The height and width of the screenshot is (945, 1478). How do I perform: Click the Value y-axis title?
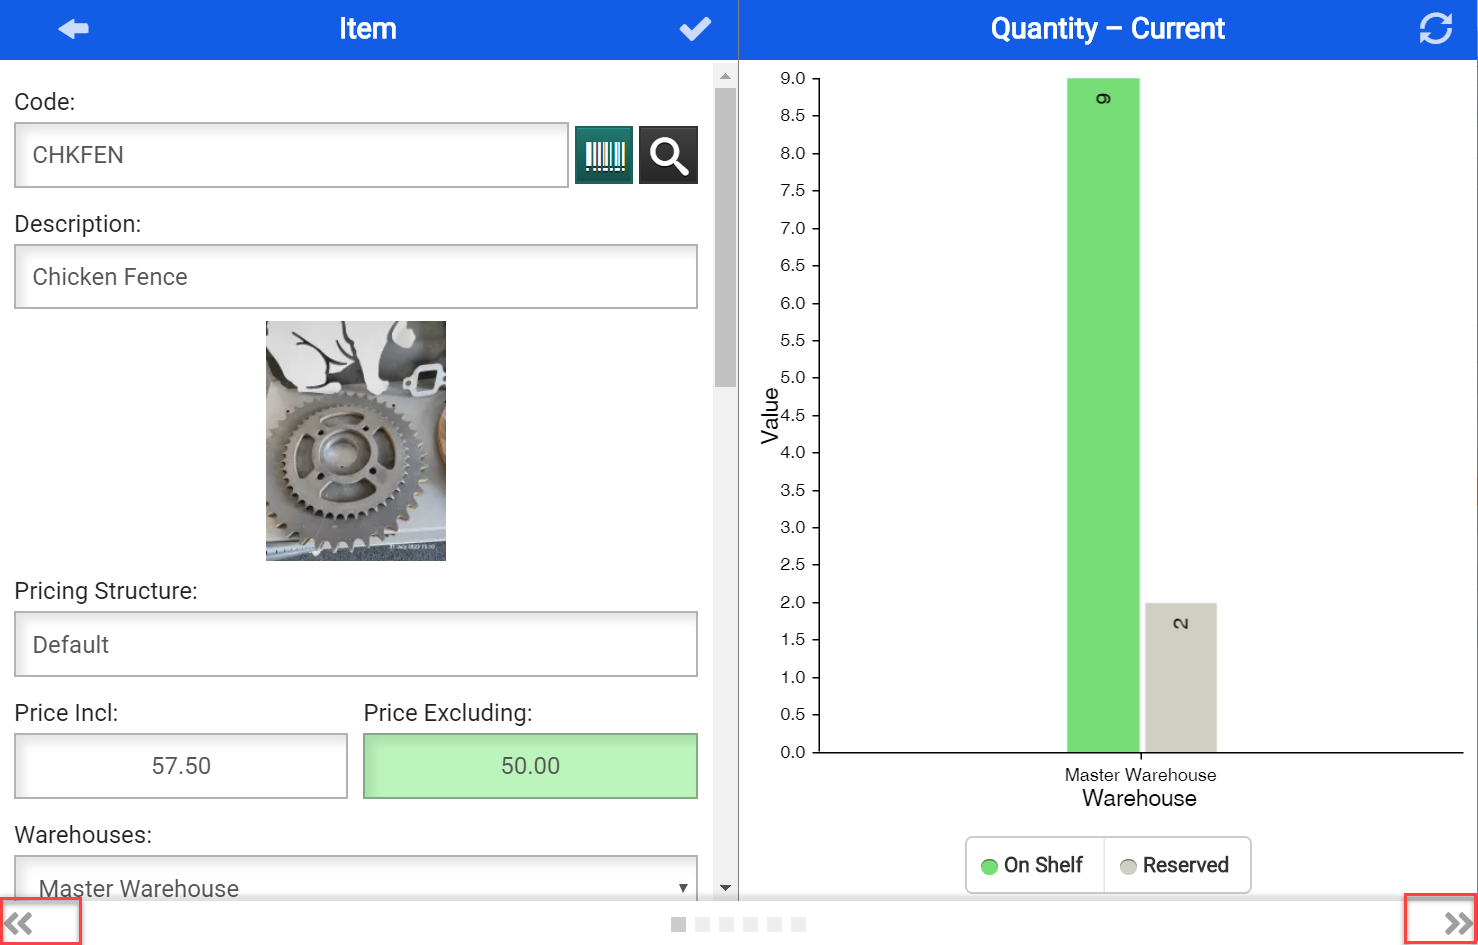click(770, 415)
